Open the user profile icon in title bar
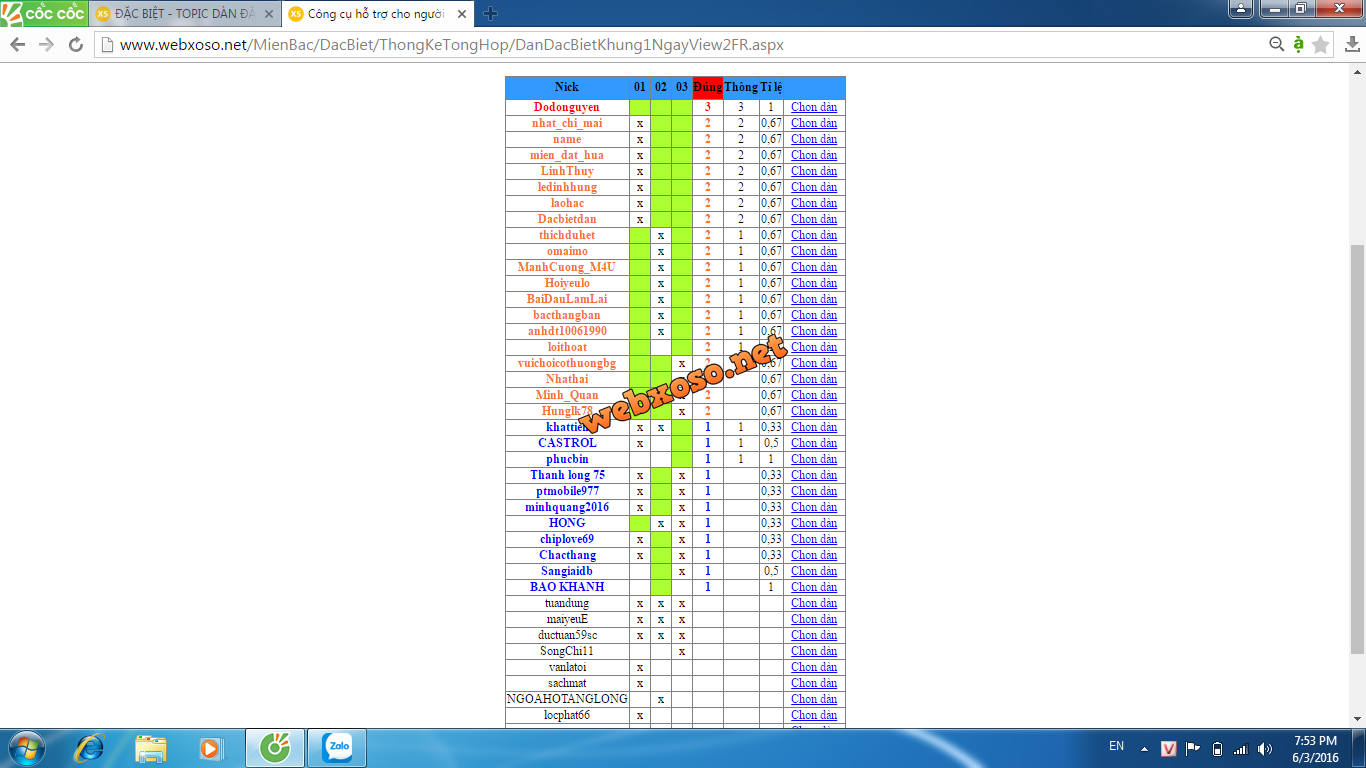Image resolution: width=1366 pixels, height=768 pixels. coord(1240,9)
